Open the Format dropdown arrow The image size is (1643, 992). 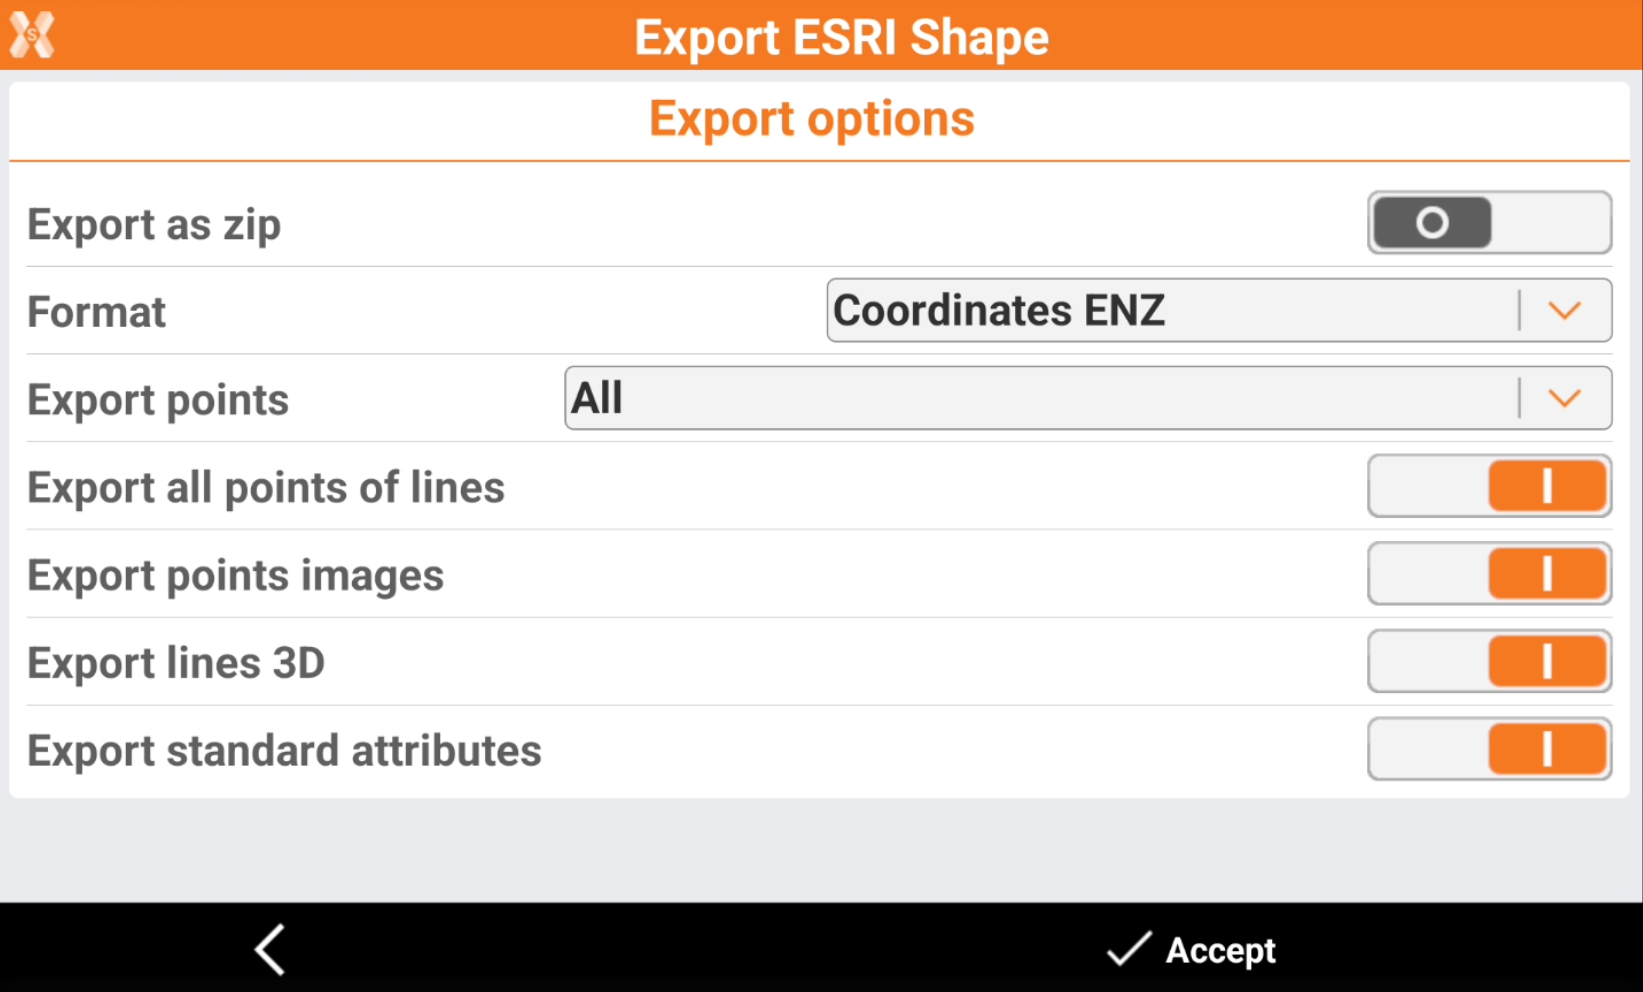click(1564, 311)
